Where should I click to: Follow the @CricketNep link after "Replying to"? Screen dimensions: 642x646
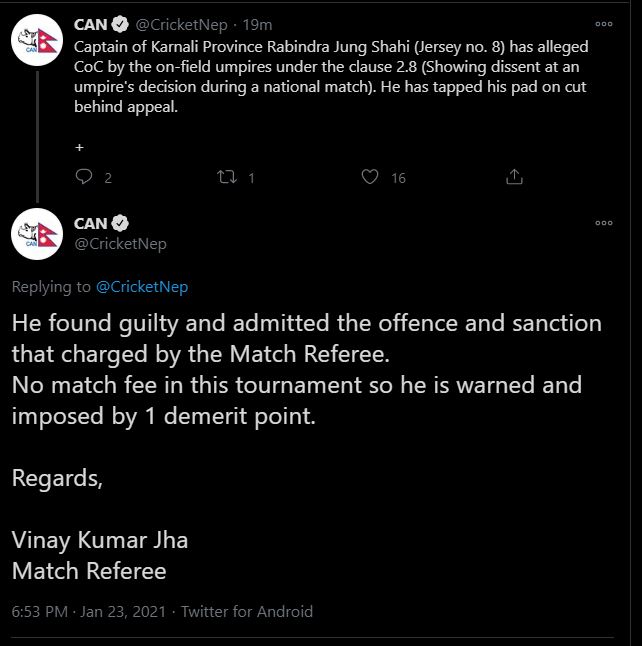click(x=142, y=287)
